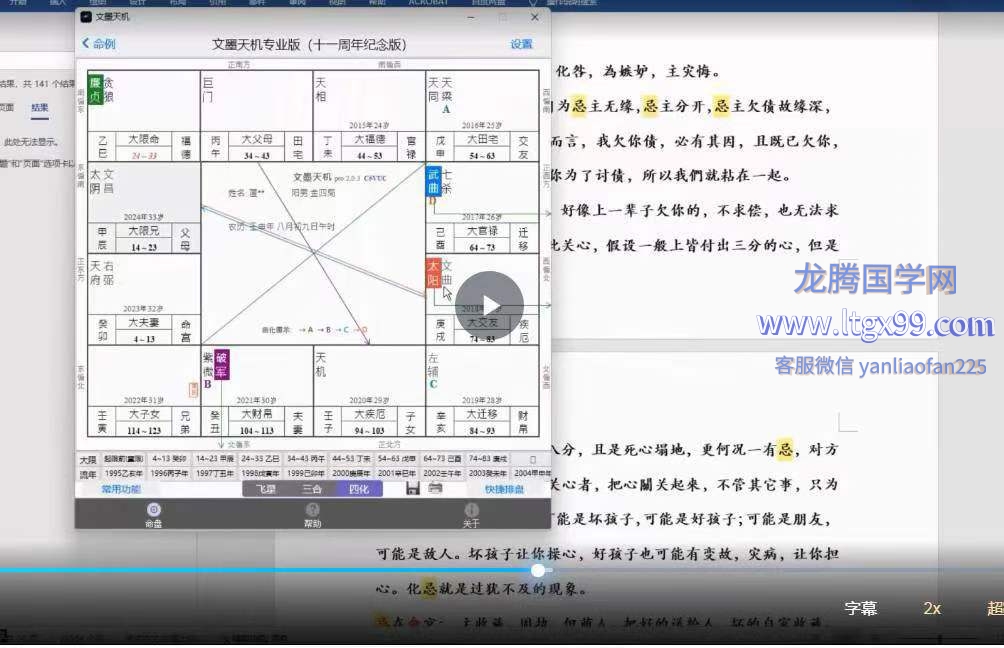
Task: Select 大限 period 4~13
Action: [169, 459]
